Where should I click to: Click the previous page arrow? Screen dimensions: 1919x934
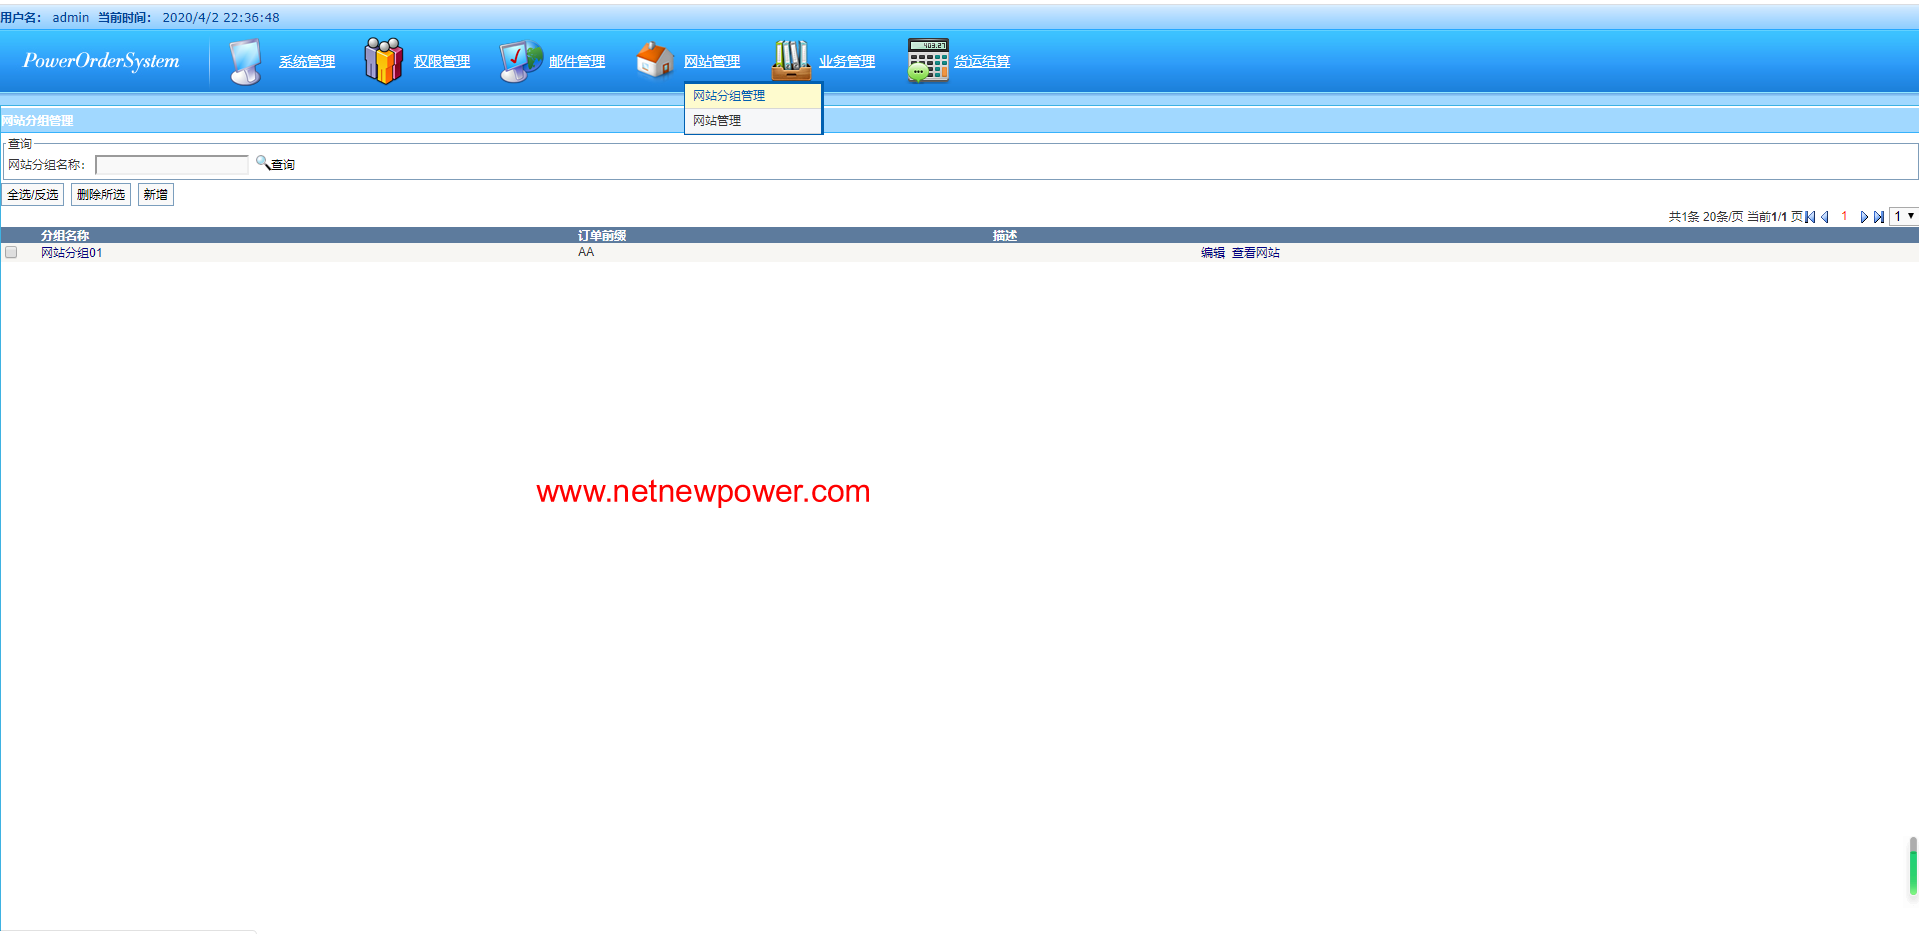1825,217
